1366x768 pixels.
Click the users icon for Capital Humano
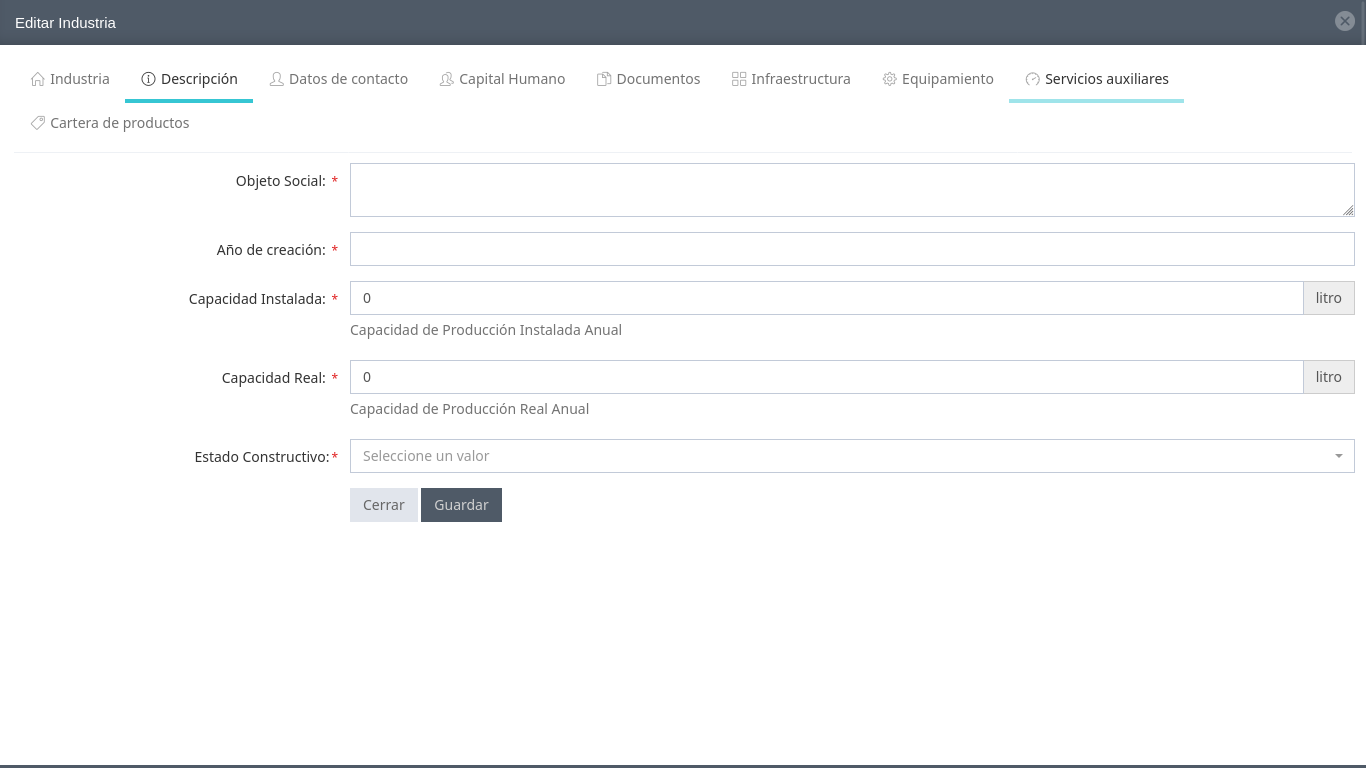(447, 79)
